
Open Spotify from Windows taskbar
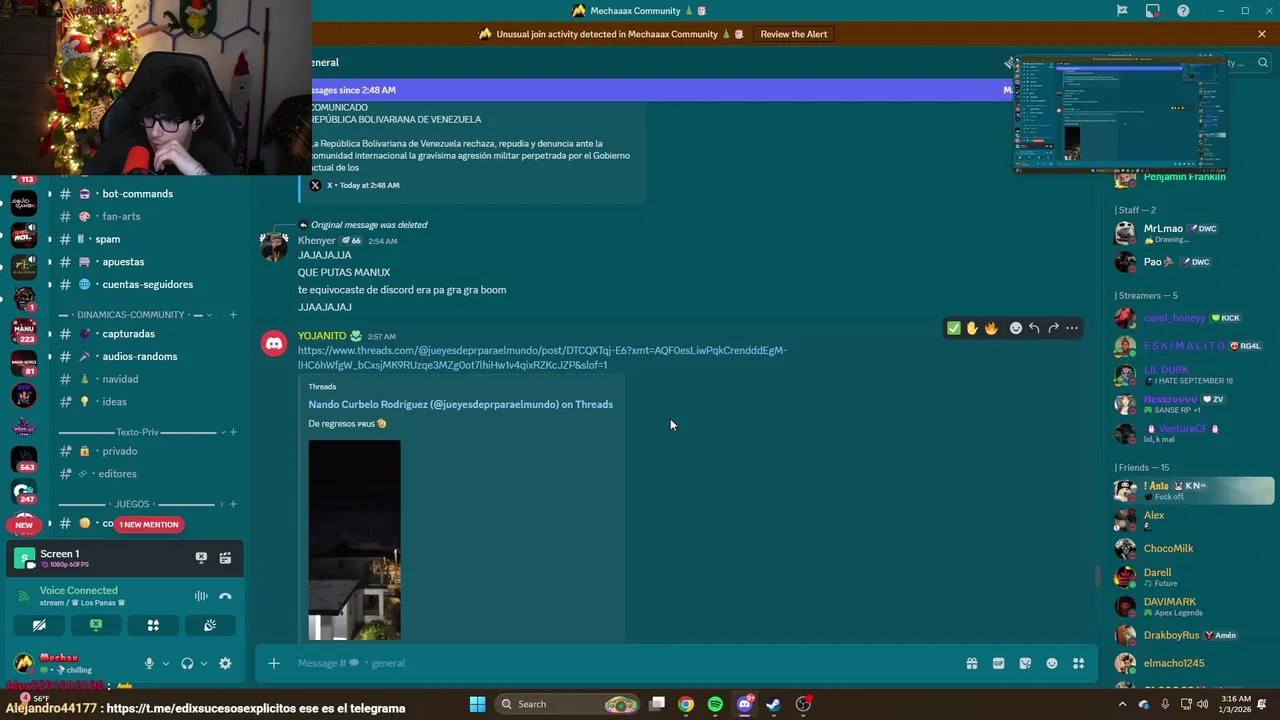715,704
